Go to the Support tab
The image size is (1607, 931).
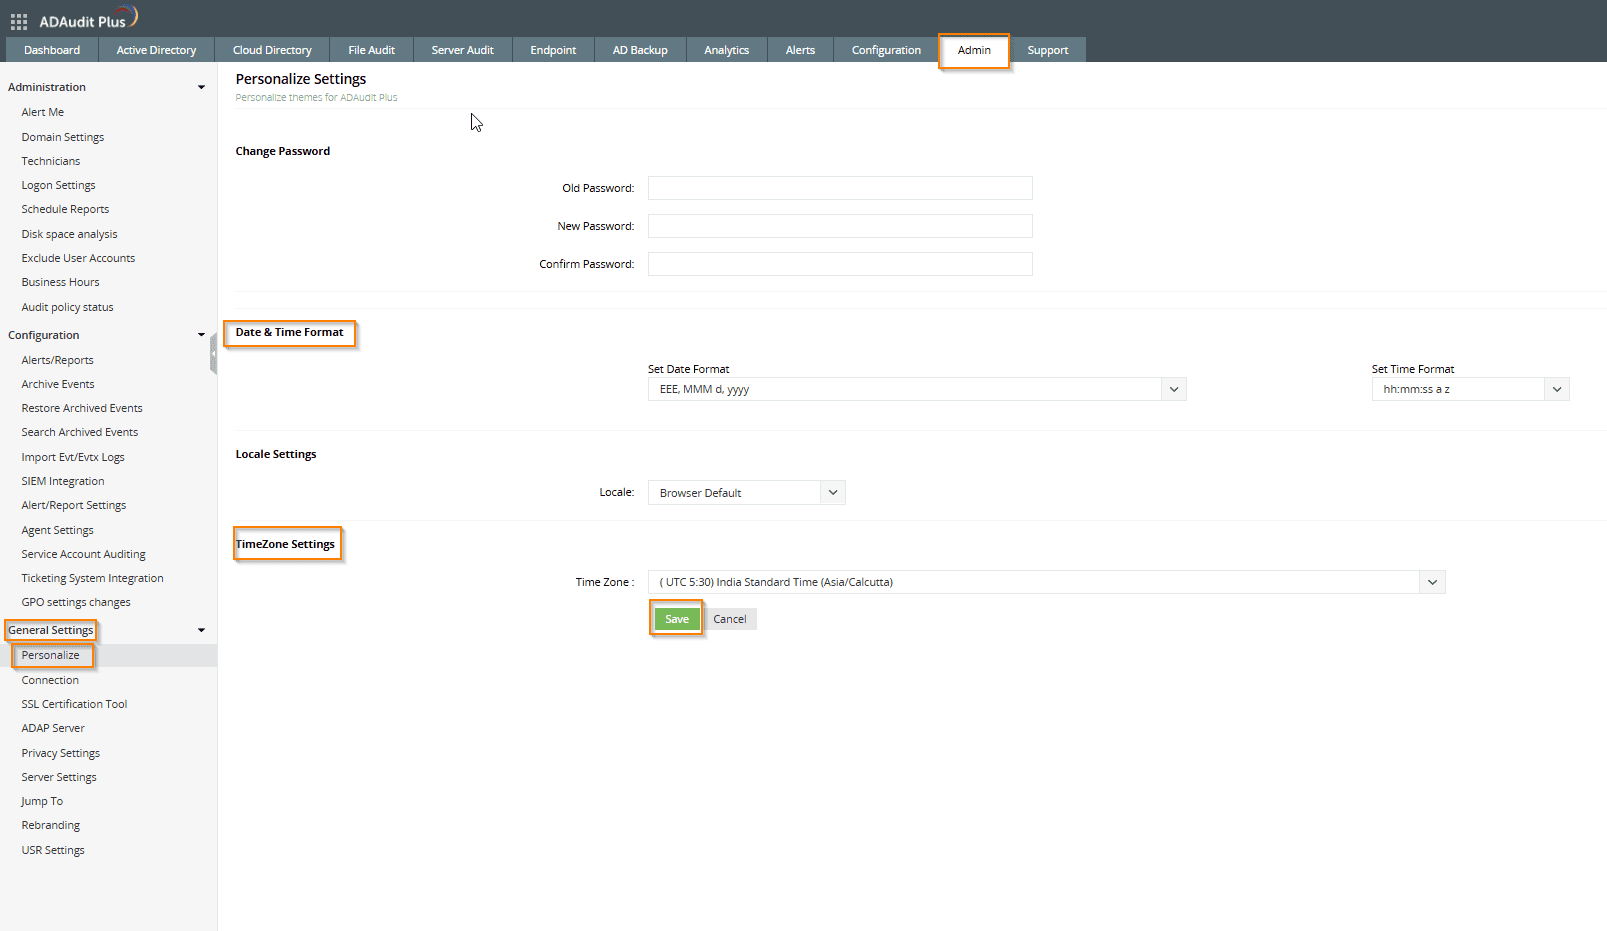(x=1047, y=50)
